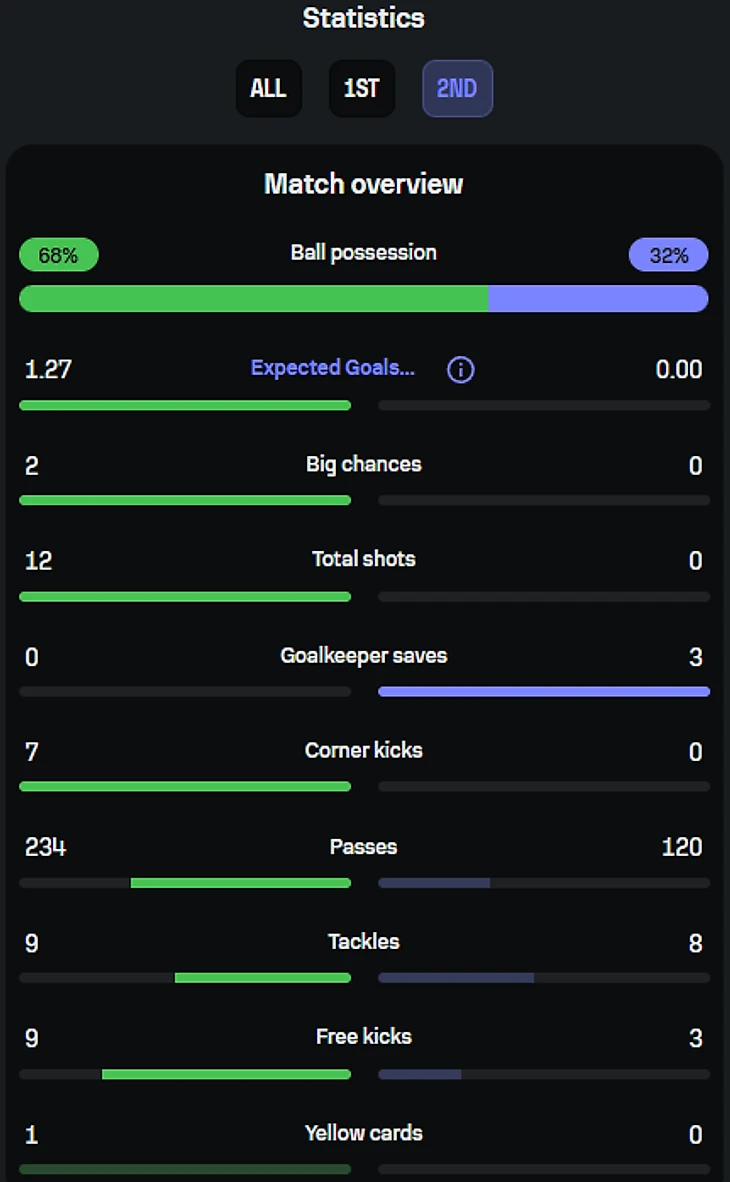Select the Total shots stat label

tap(363, 559)
